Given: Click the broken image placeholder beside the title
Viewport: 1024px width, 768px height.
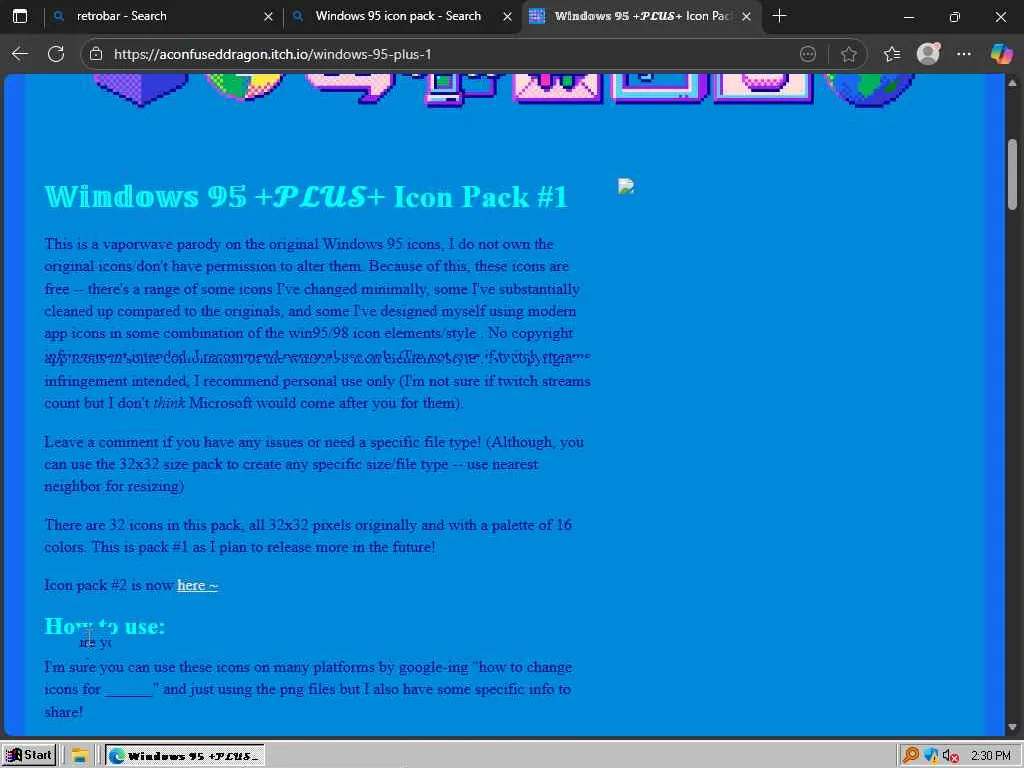Looking at the screenshot, I should tap(626, 187).
